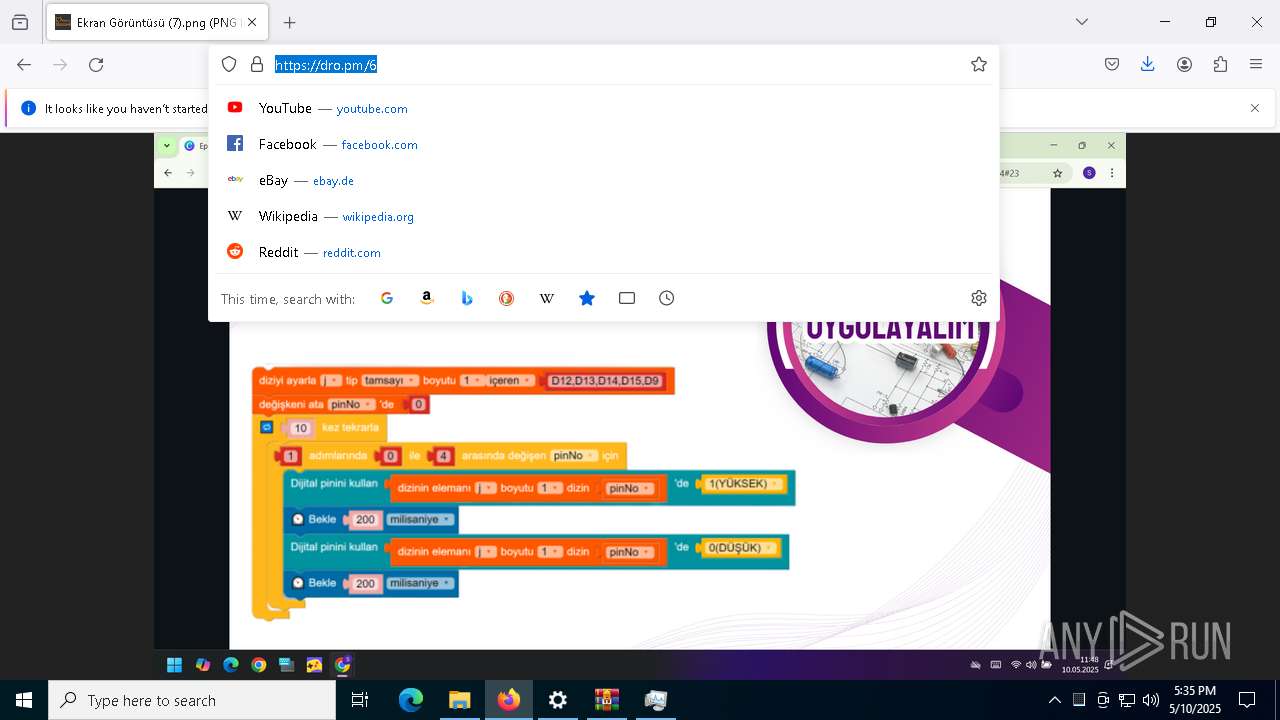Go back with the back arrow
The width and height of the screenshot is (1280, 720).
click(x=24, y=64)
